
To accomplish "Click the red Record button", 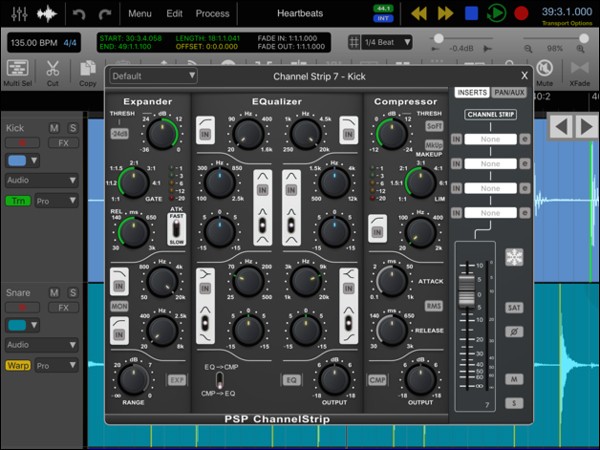I will (x=520, y=14).
